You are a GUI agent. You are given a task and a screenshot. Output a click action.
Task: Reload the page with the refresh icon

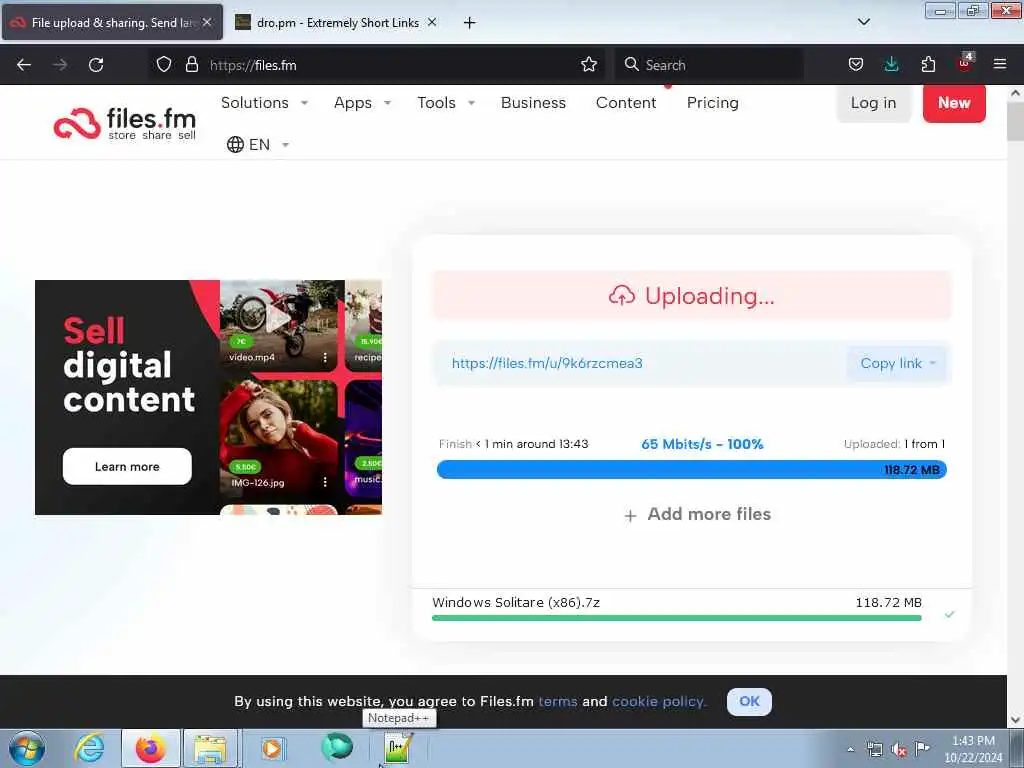pyautogui.click(x=96, y=65)
